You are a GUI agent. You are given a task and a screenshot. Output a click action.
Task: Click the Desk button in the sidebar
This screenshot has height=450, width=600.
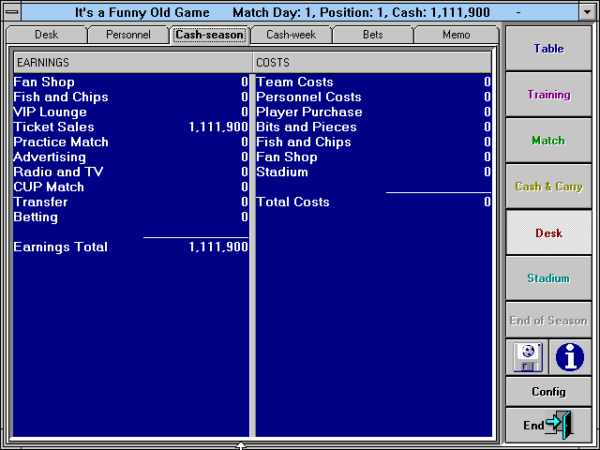[x=548, y=233]
